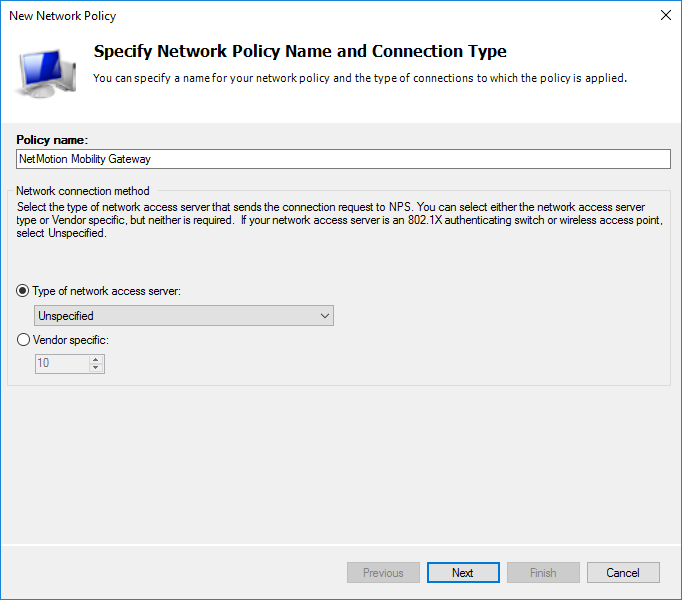Close the New Network Policy dialog
This screenshot has height=600, width=682.
[665, 15]
